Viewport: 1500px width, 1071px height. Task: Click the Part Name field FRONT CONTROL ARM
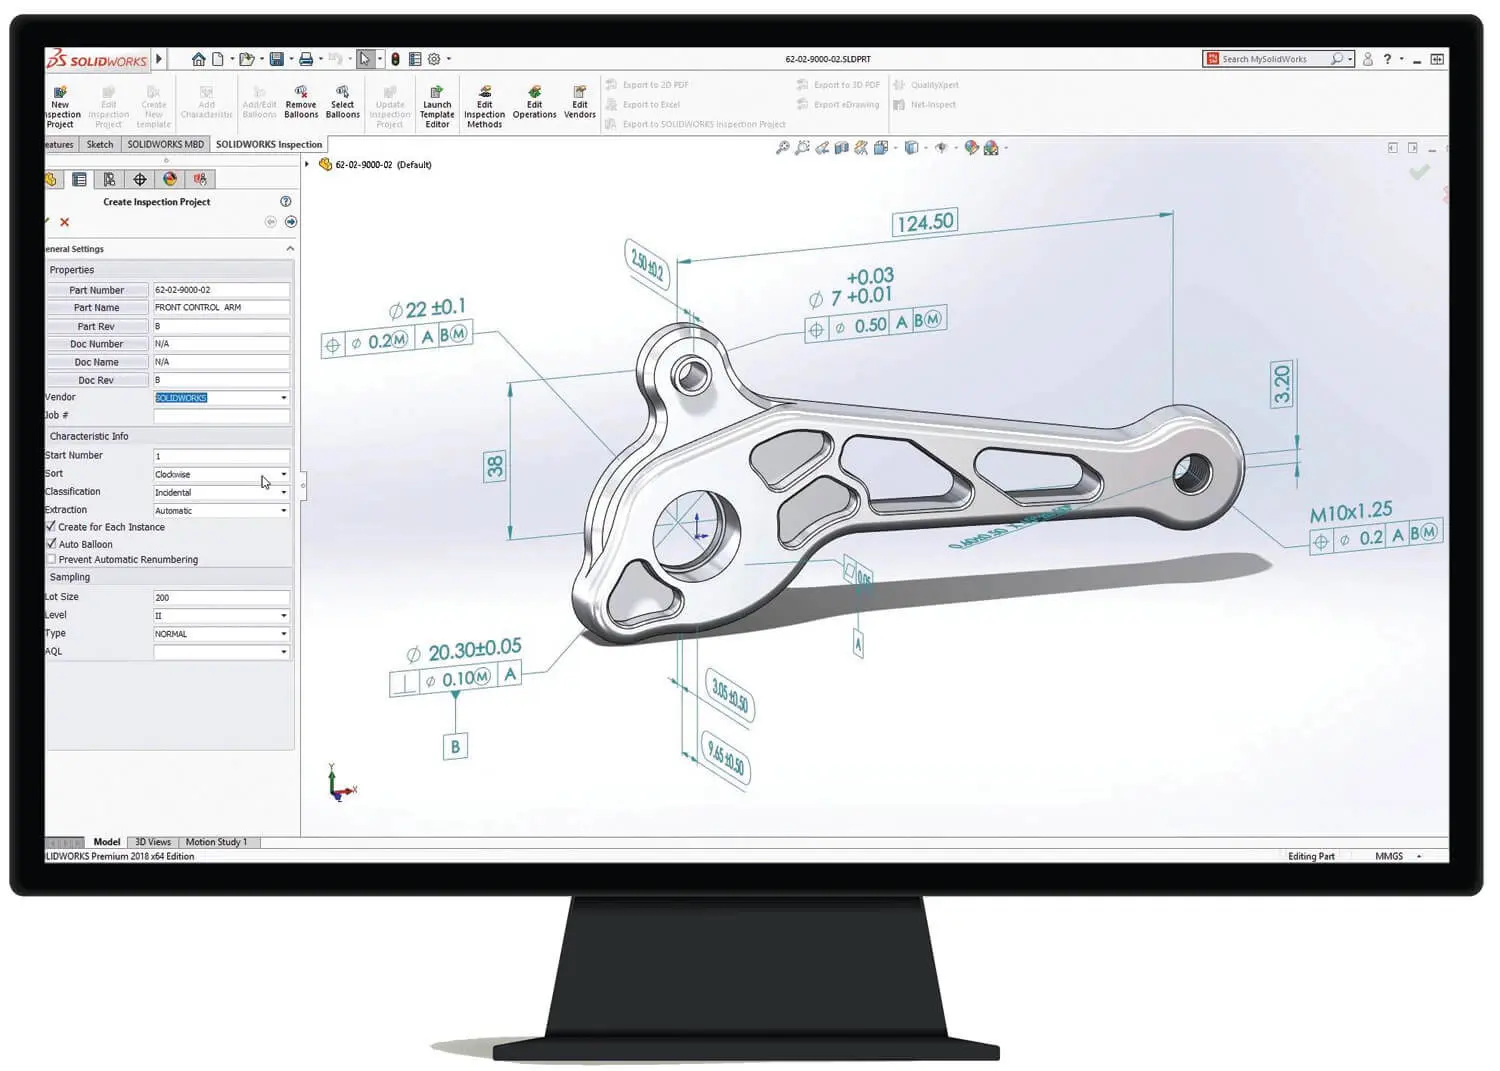tap(221, 307)
